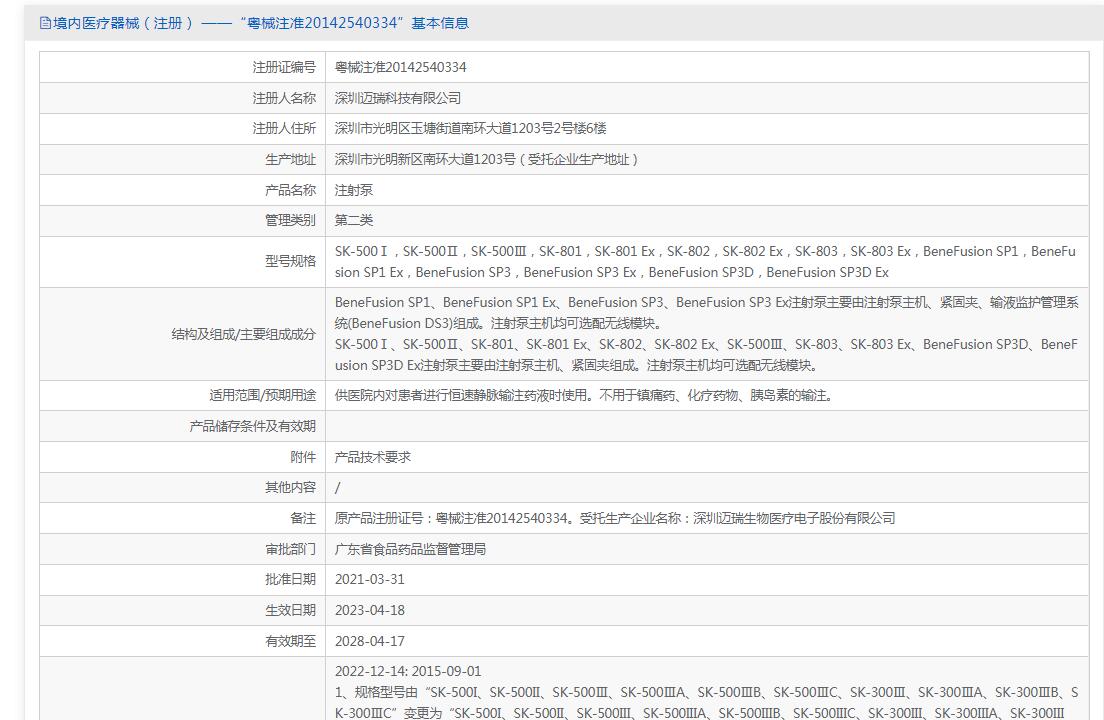Select registration number 粤械注准20142540334 value
This screenshot has height=720, width=1104.
click(401, 68)
